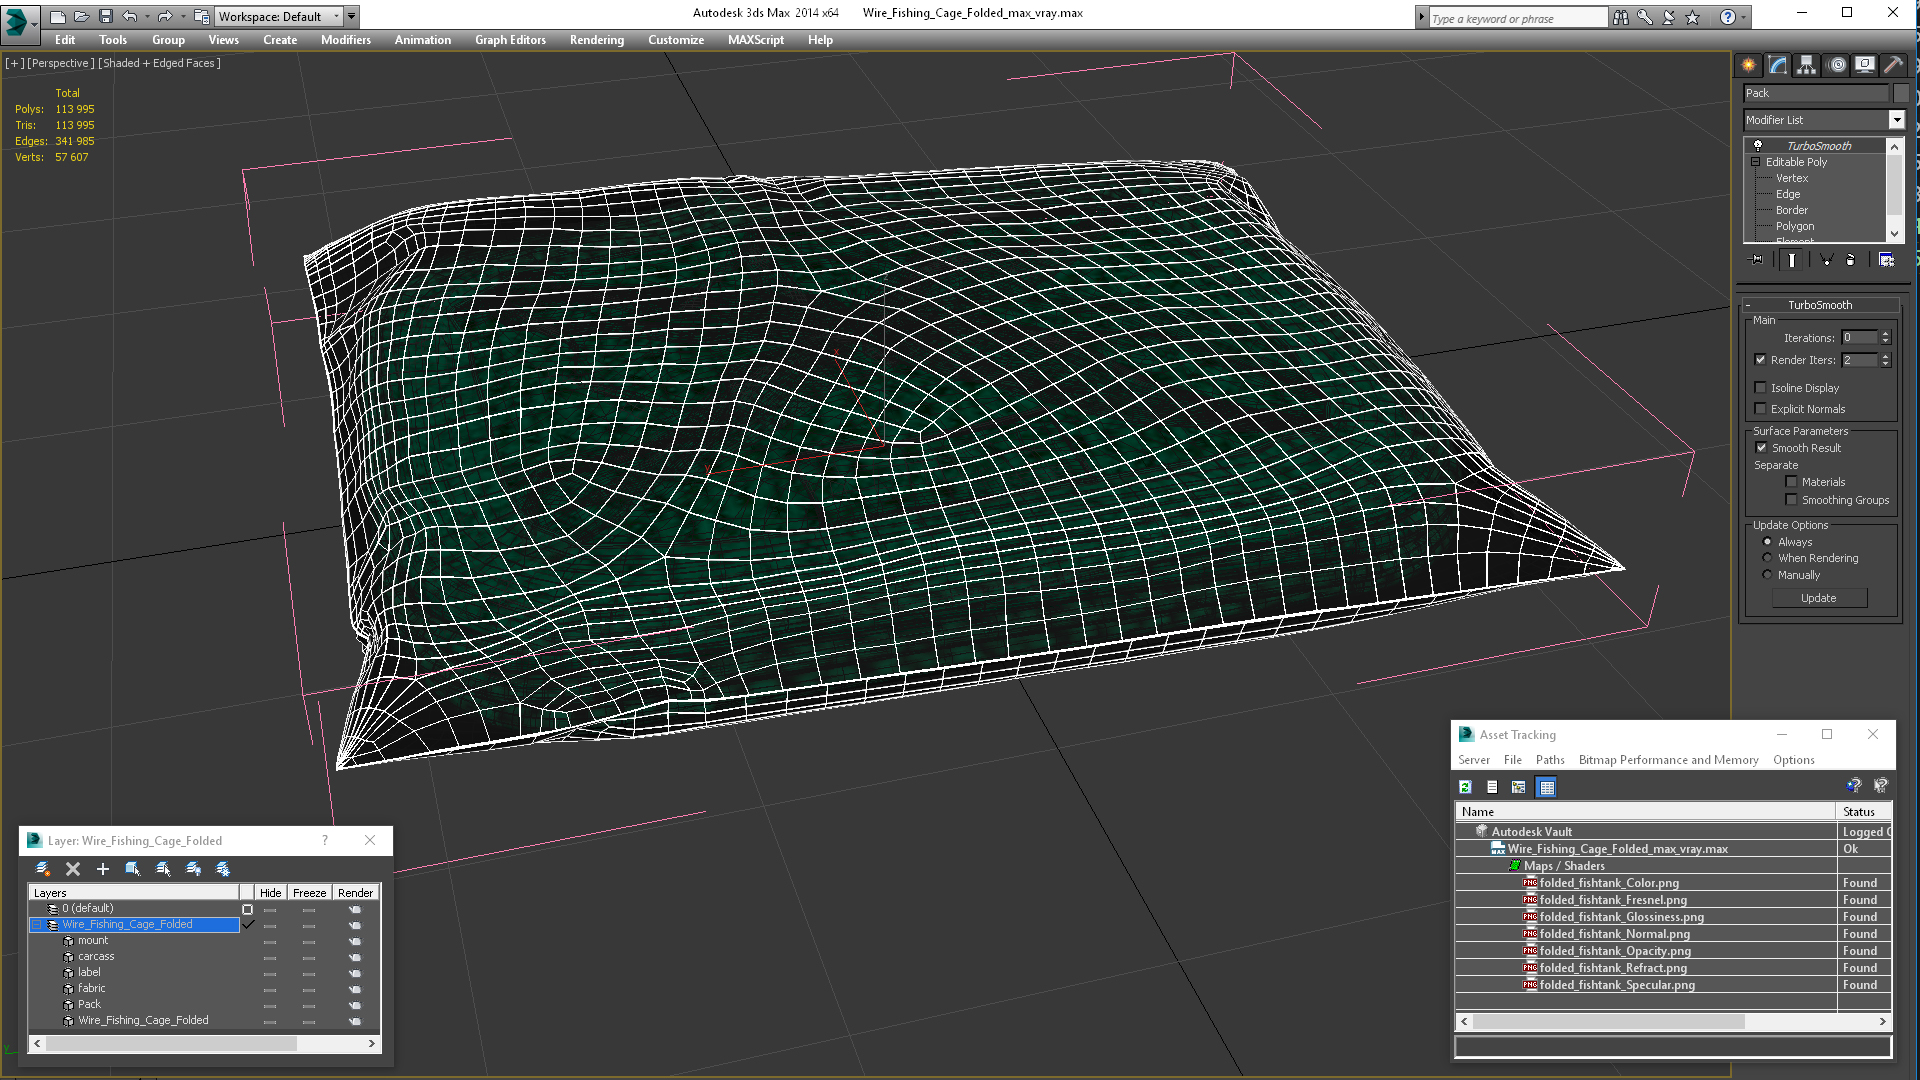Increase Render Iters spinner arrows
This screenshot has height=1080, width=1920.
pos(1886,360)
